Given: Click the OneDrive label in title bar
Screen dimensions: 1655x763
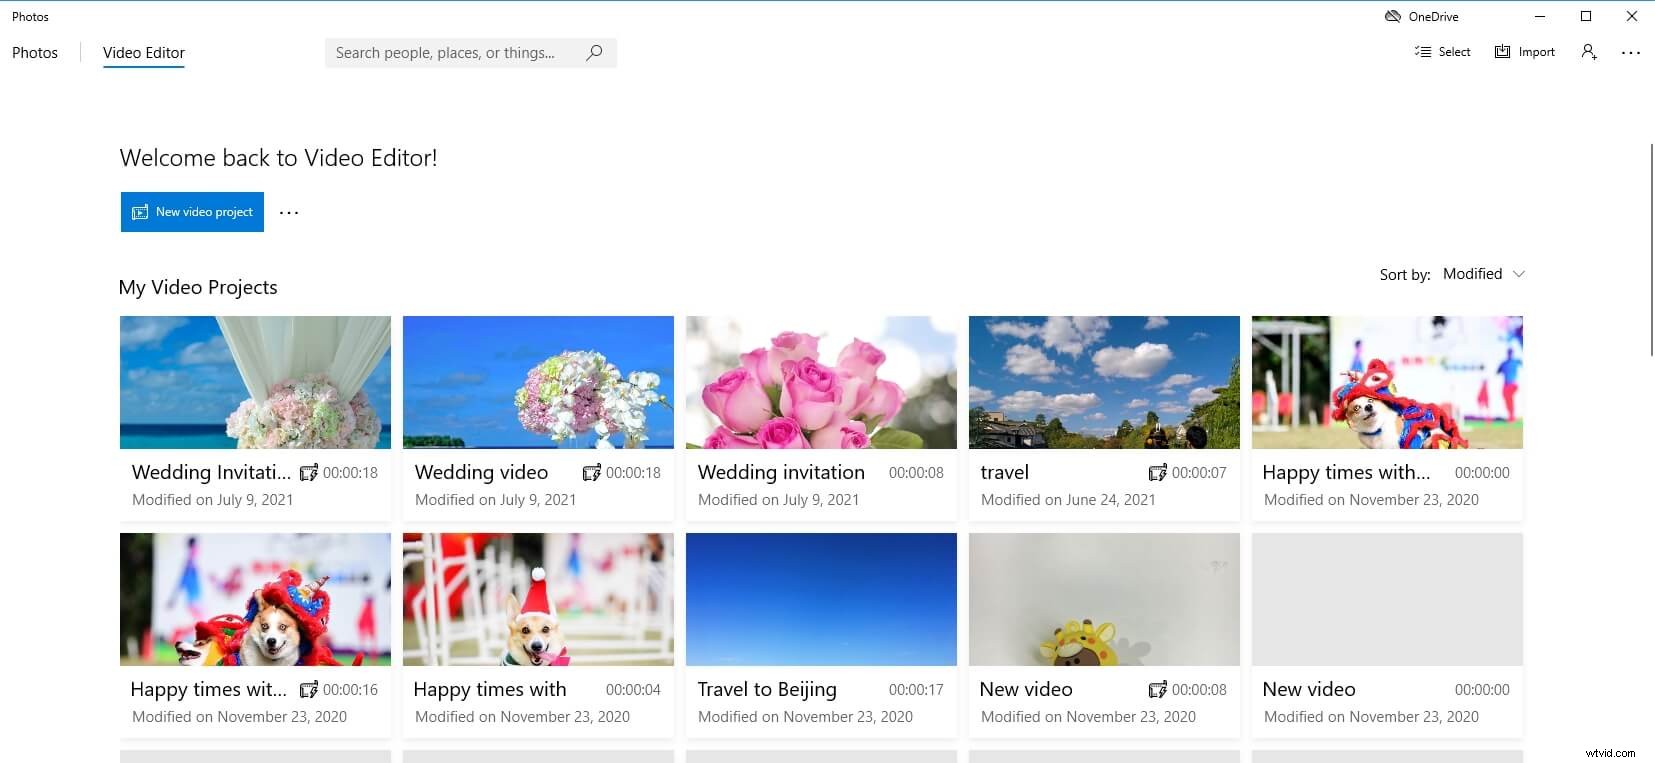Looking at the screenshot, I should pyautogui.click(x=1433, y=16).
